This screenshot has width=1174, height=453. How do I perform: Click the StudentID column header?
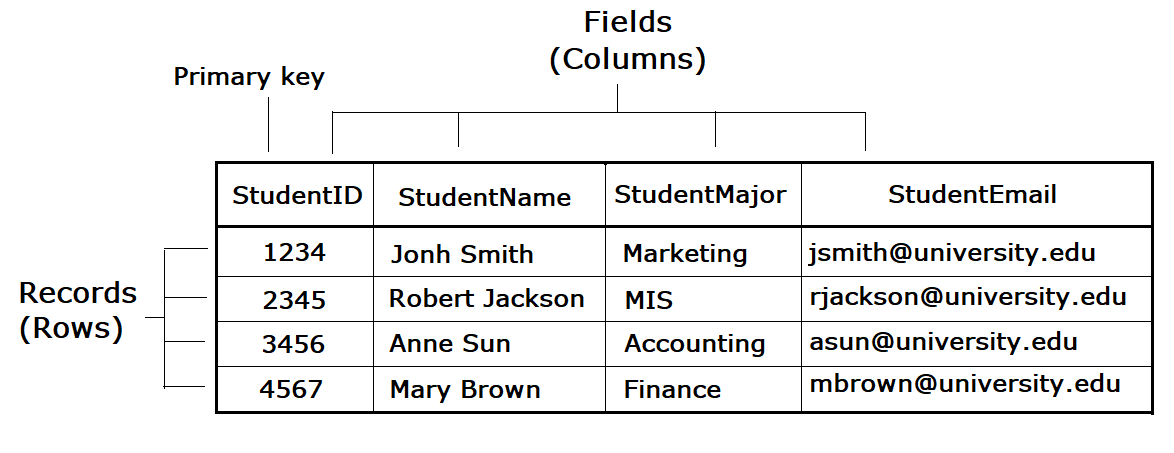(296, 195)
